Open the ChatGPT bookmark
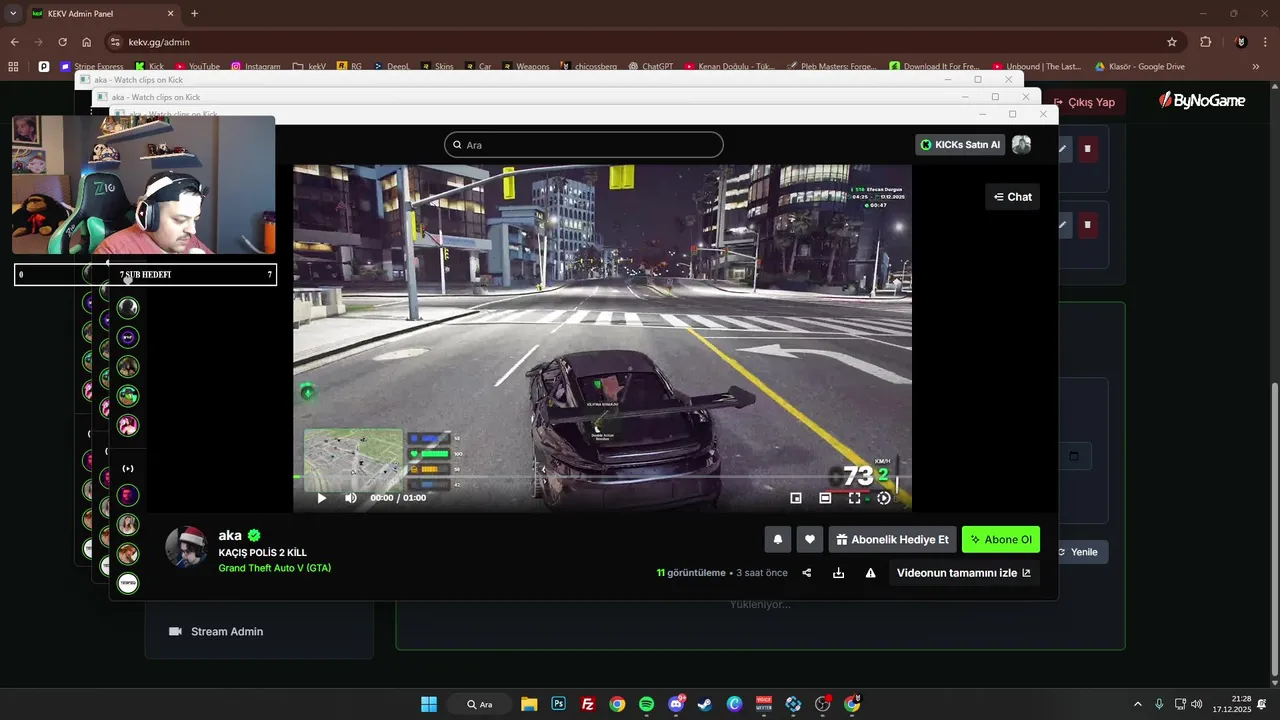Viewport: 1280px width, 720px height. point(650,67)
